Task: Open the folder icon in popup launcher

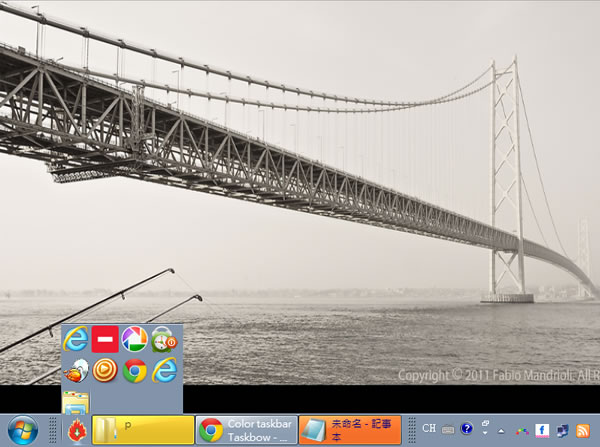Action: (76, 402)
